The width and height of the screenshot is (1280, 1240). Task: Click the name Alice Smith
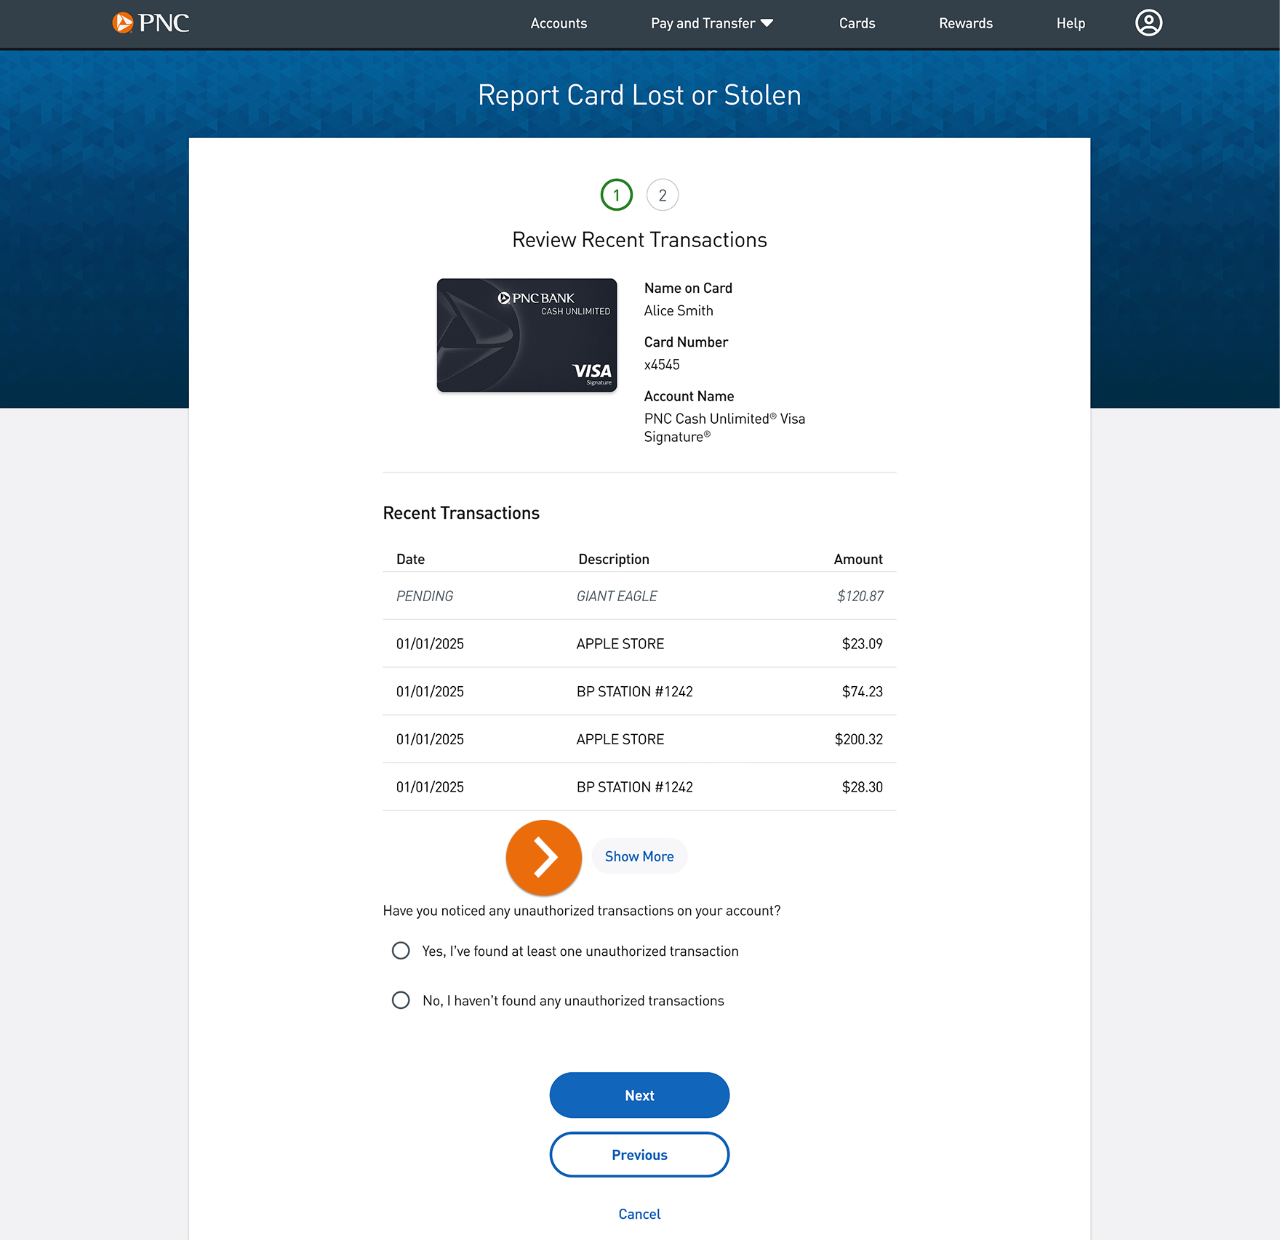click(x=679, y=311)
